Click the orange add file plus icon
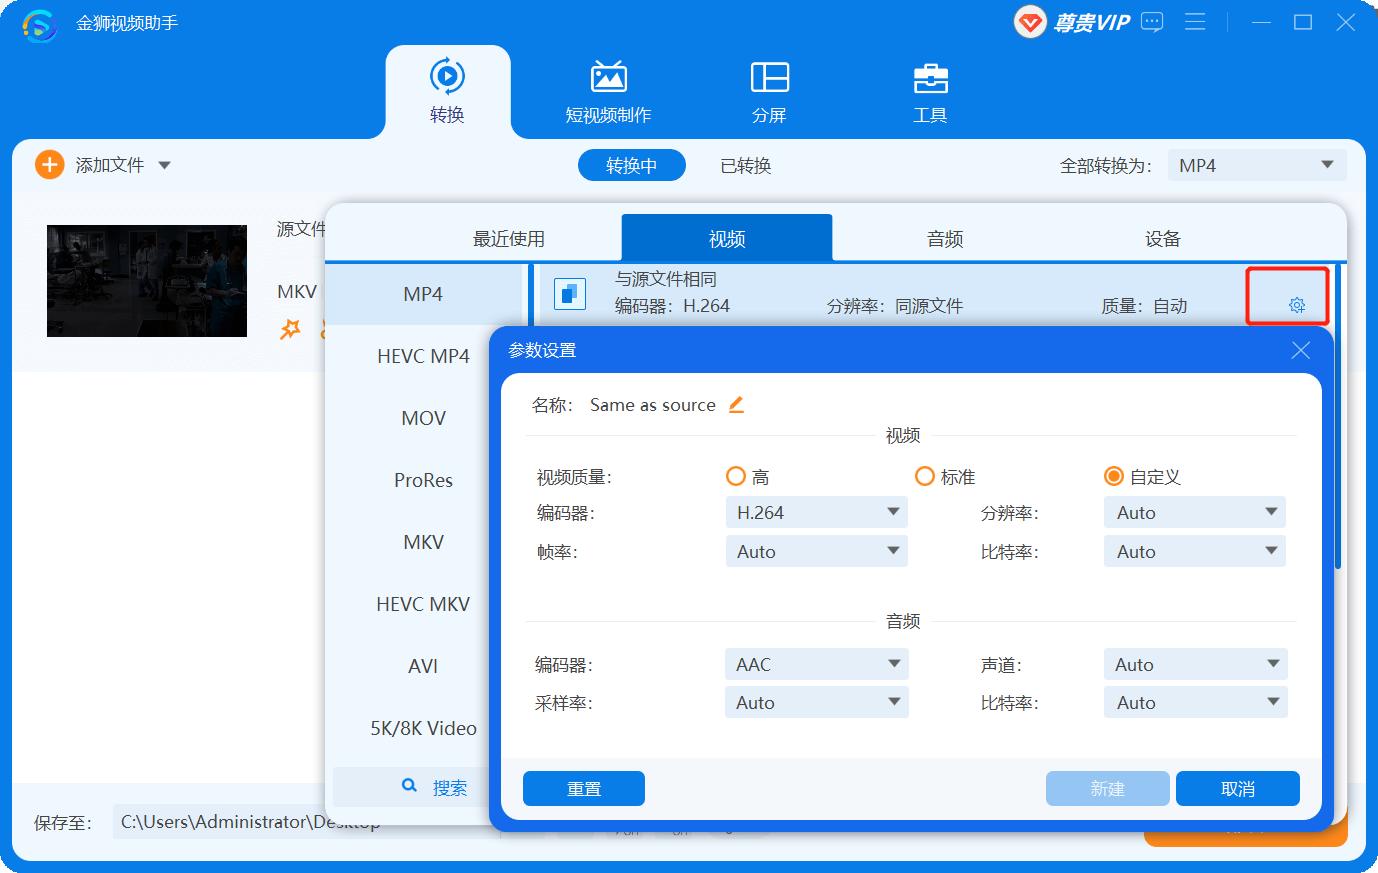Viewport: 1378px width, 873px height. [49, 165]
